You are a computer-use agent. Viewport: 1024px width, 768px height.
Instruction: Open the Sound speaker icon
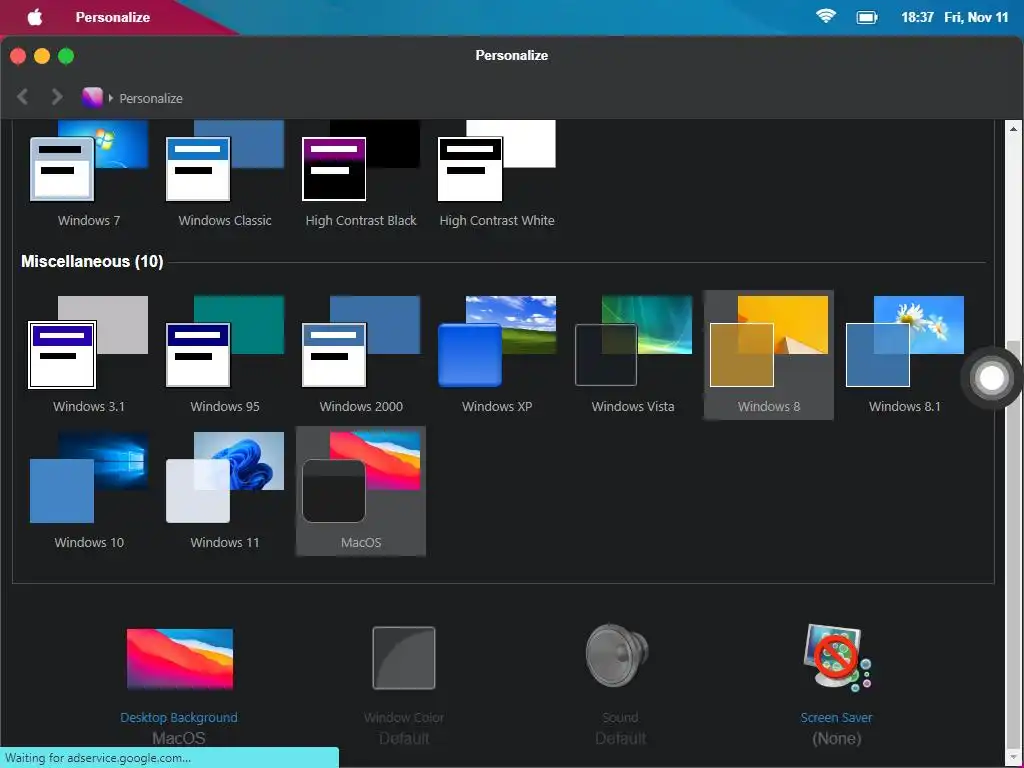click(x=617, y=655)
